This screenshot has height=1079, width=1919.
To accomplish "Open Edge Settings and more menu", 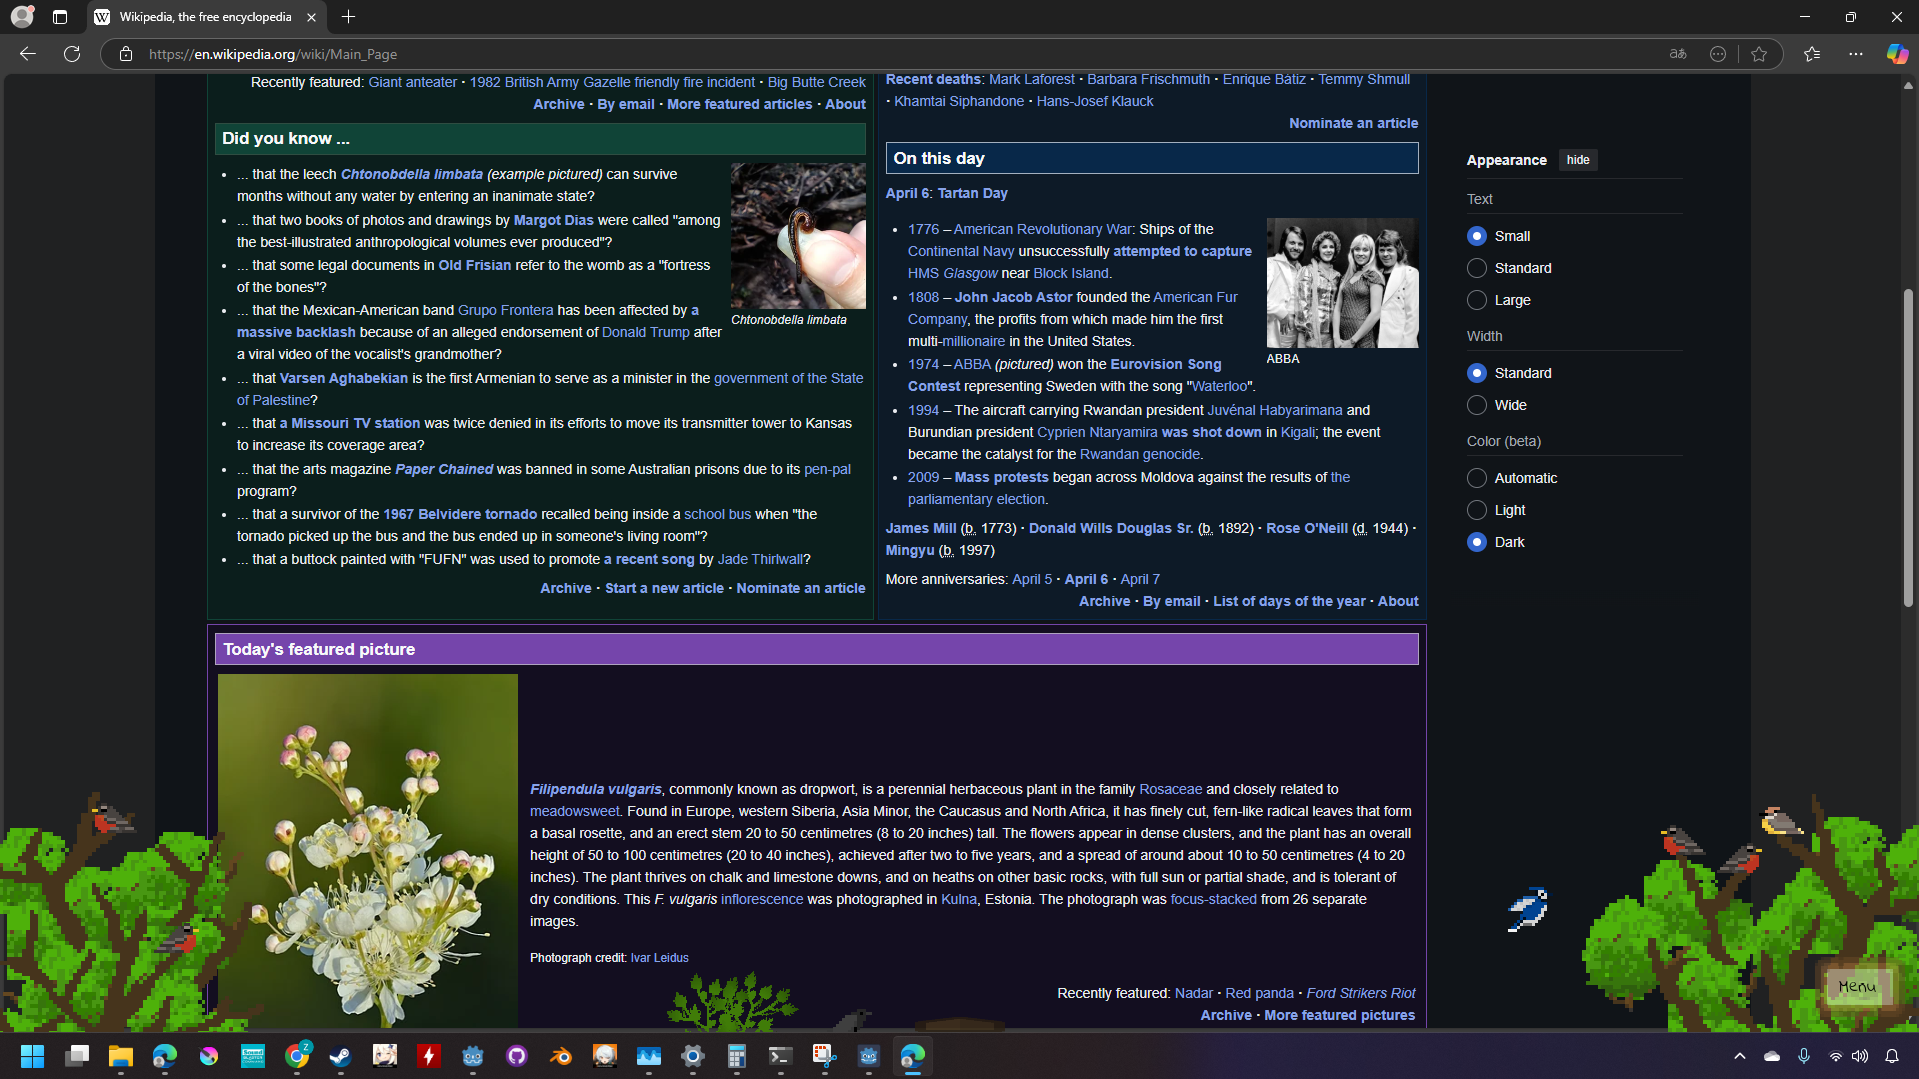I will tap(1856, 54).
